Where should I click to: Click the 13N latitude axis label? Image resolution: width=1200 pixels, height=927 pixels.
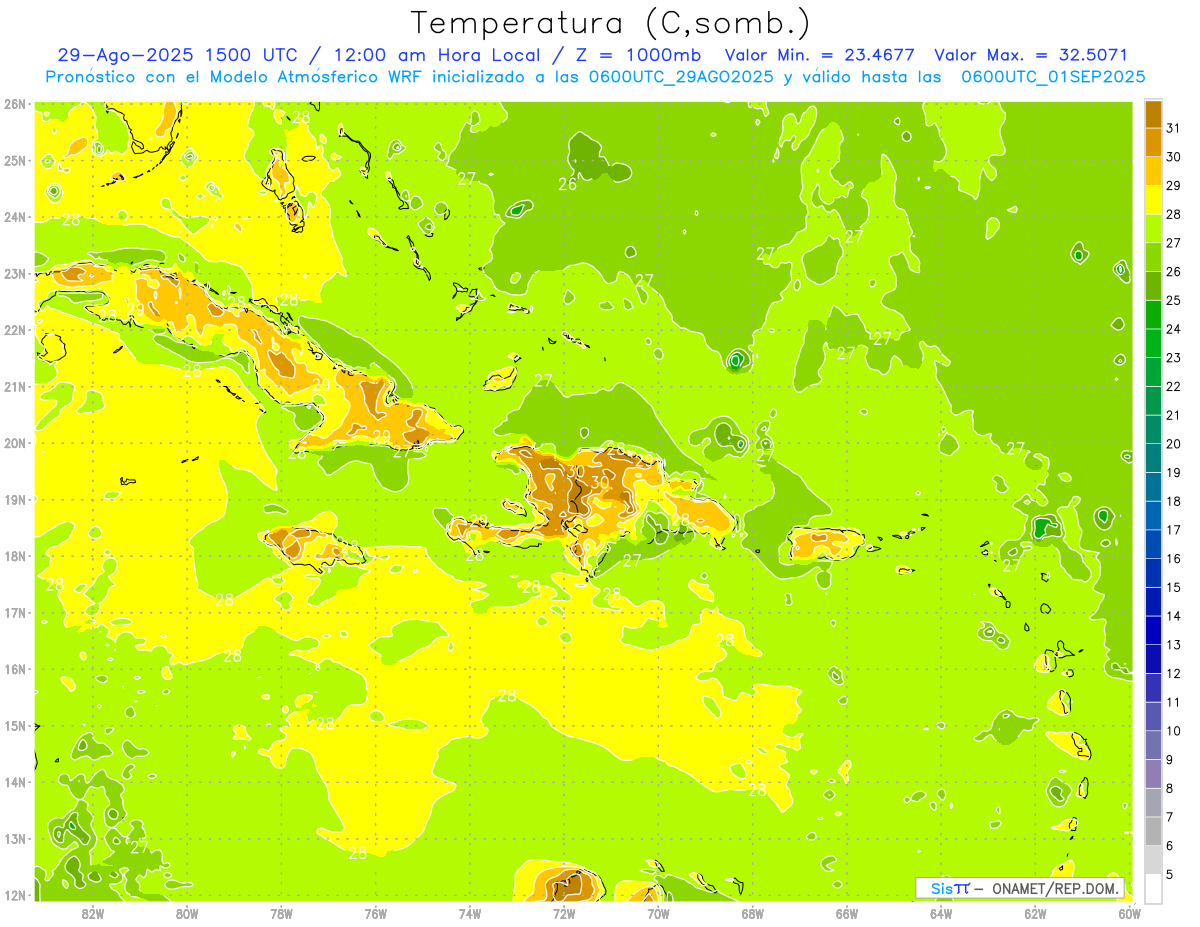pyautogui.click(x=15, y=839)
